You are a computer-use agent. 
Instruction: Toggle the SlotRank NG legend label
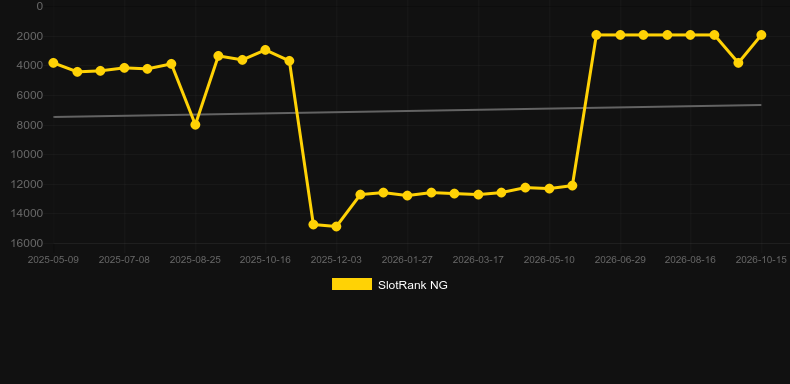point(413,285)
